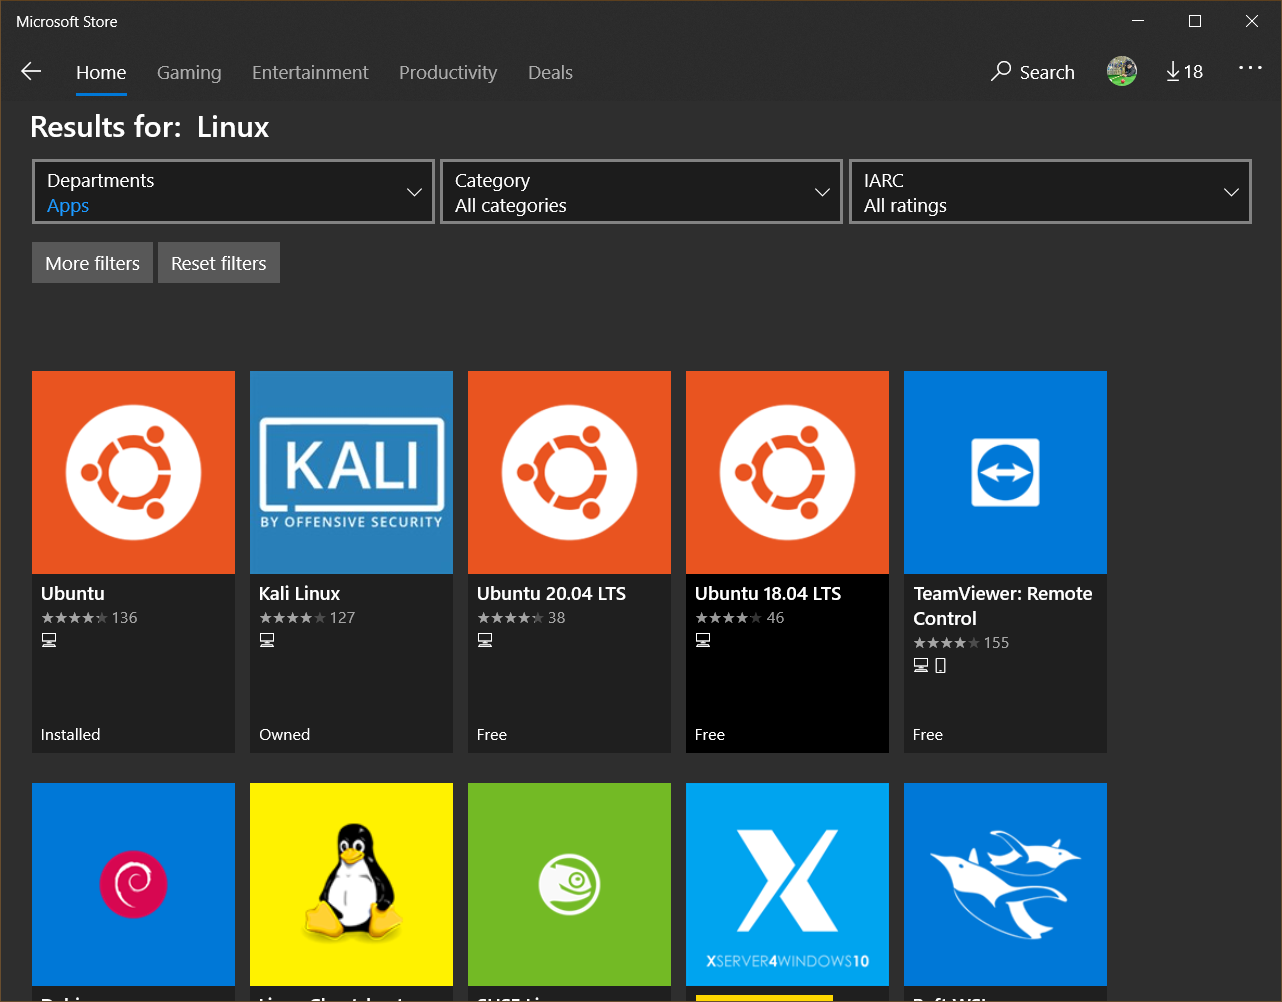Click the user account profile picture
1282x1002 pixels.
1121,71
